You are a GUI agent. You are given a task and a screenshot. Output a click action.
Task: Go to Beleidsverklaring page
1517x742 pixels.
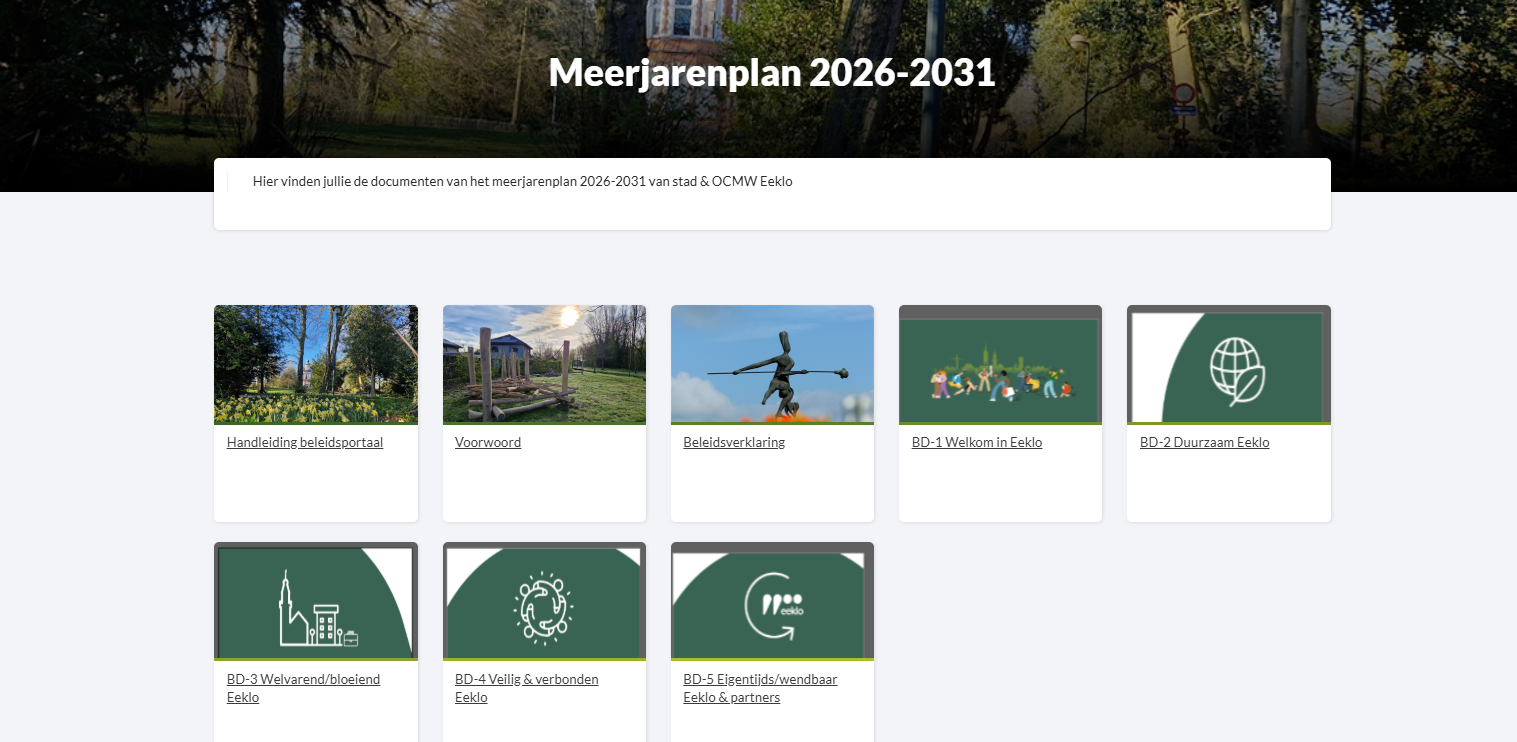pyautogui.click(x=734, y=442)
